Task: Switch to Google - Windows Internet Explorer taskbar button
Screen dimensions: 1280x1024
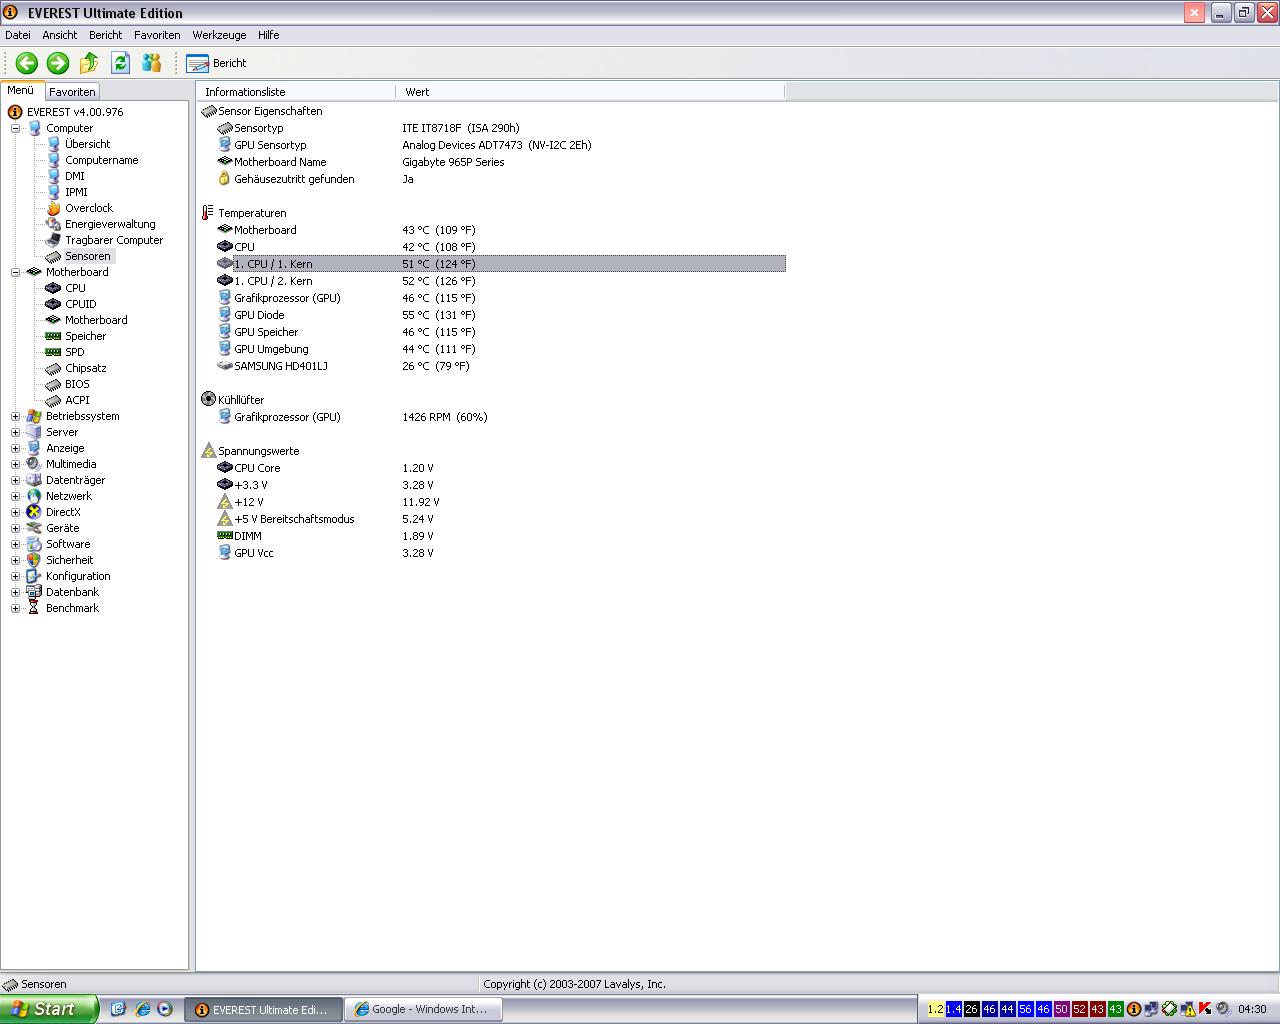Action: click(423, 1010)
